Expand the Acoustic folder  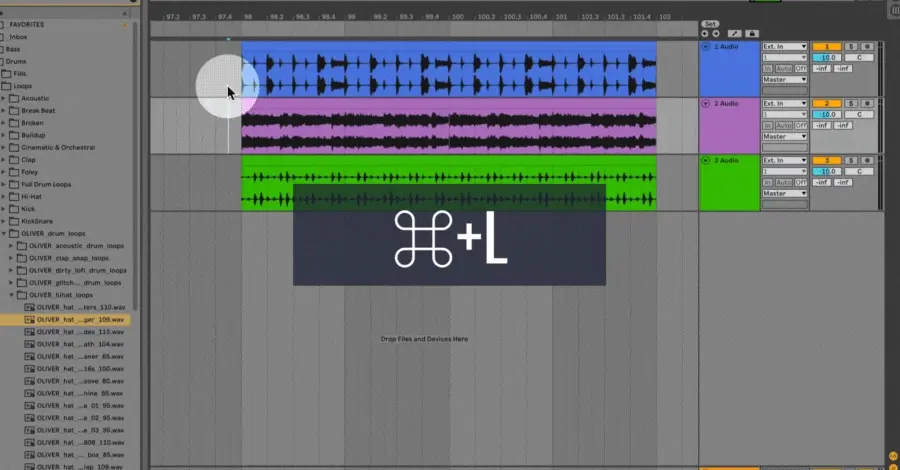[3, 98]
